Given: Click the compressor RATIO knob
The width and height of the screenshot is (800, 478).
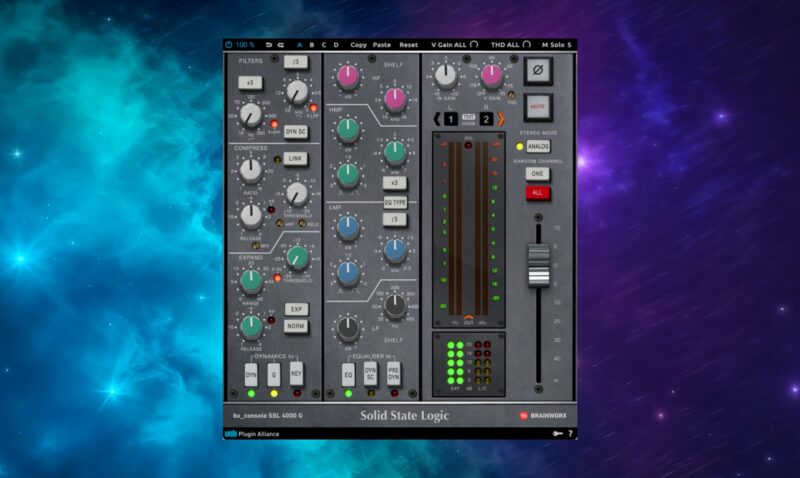Looking at the screenshot, I should point(251,171).
